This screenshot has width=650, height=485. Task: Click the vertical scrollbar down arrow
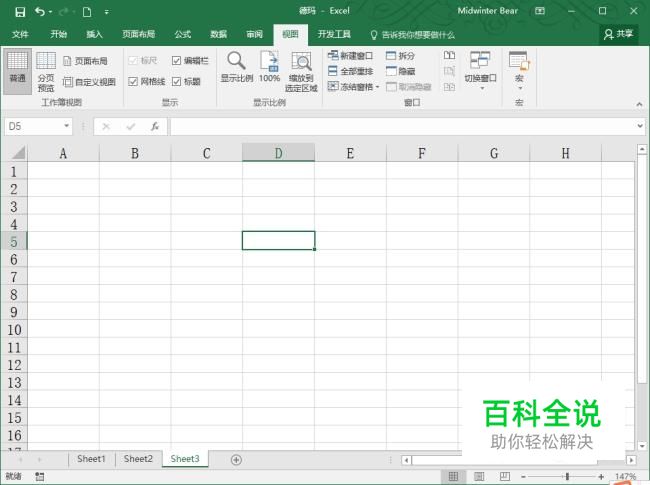(x=642, y=446)
